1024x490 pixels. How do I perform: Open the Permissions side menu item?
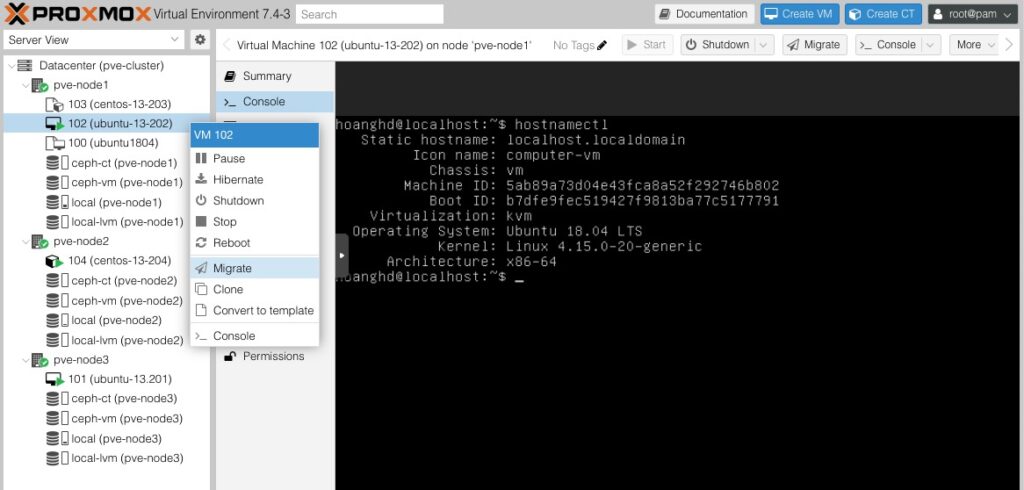click(x=275, y=356)
